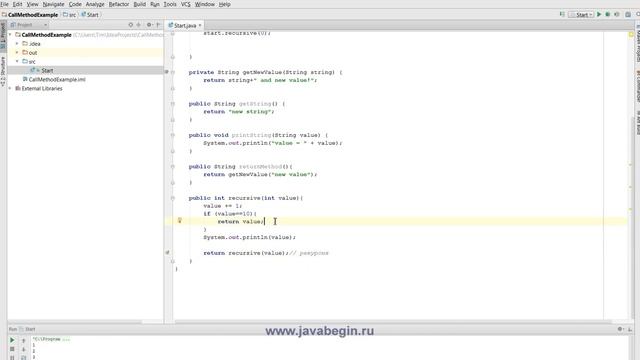This screenshot has width=640, height=360.
Task: Select Start class in project tree
Action: [x=85, y=71]
